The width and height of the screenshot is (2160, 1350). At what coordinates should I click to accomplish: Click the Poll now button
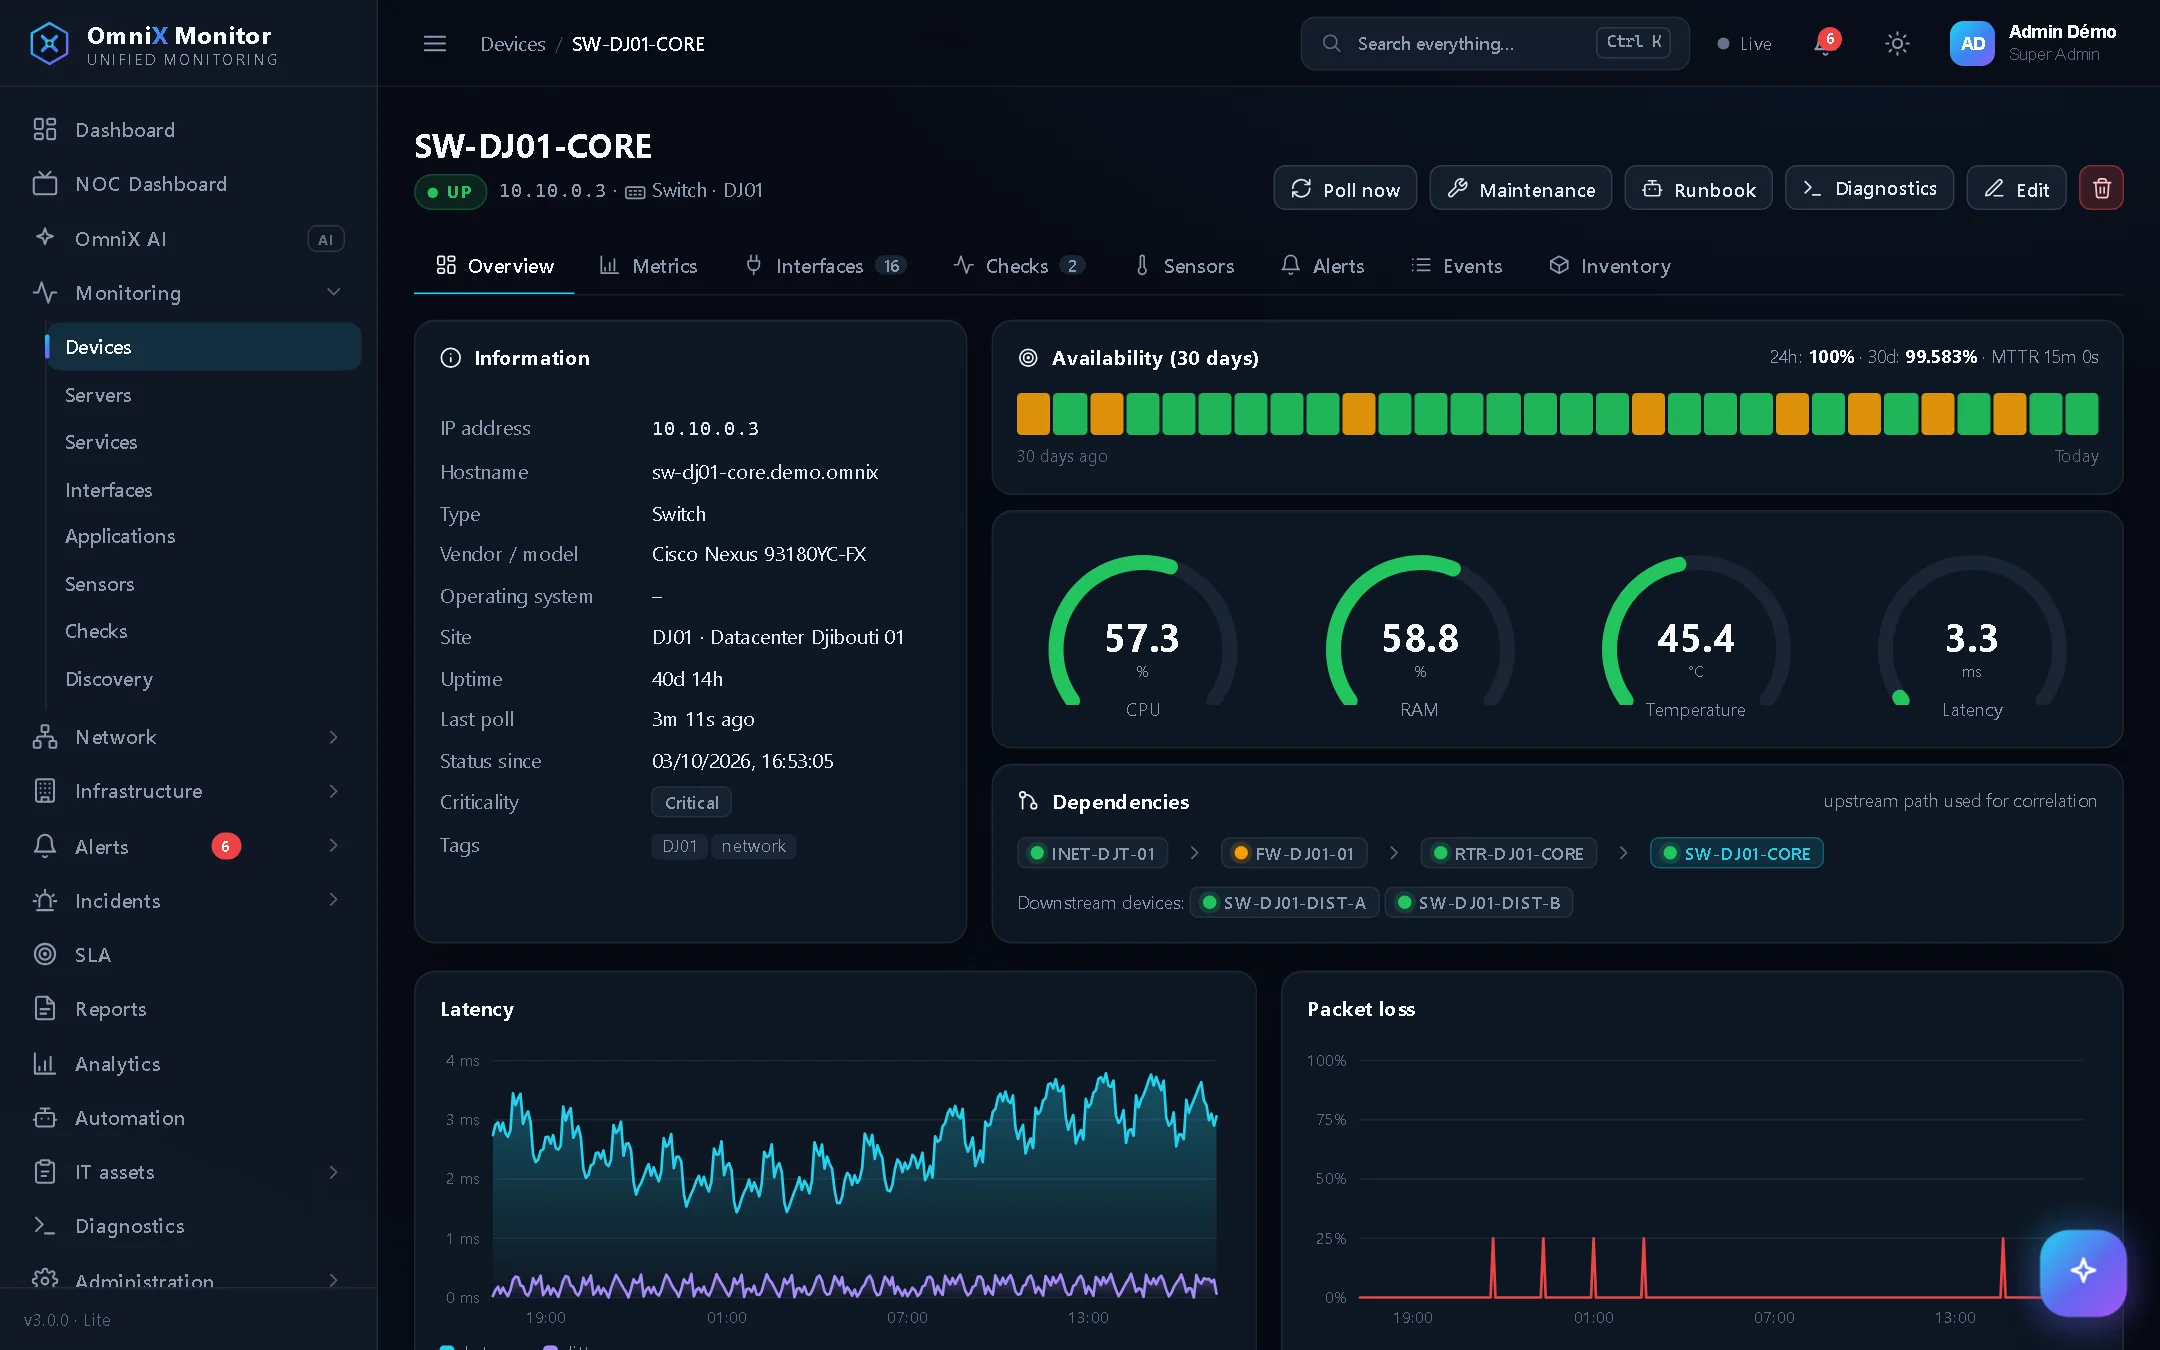(x=1345, y=188)
